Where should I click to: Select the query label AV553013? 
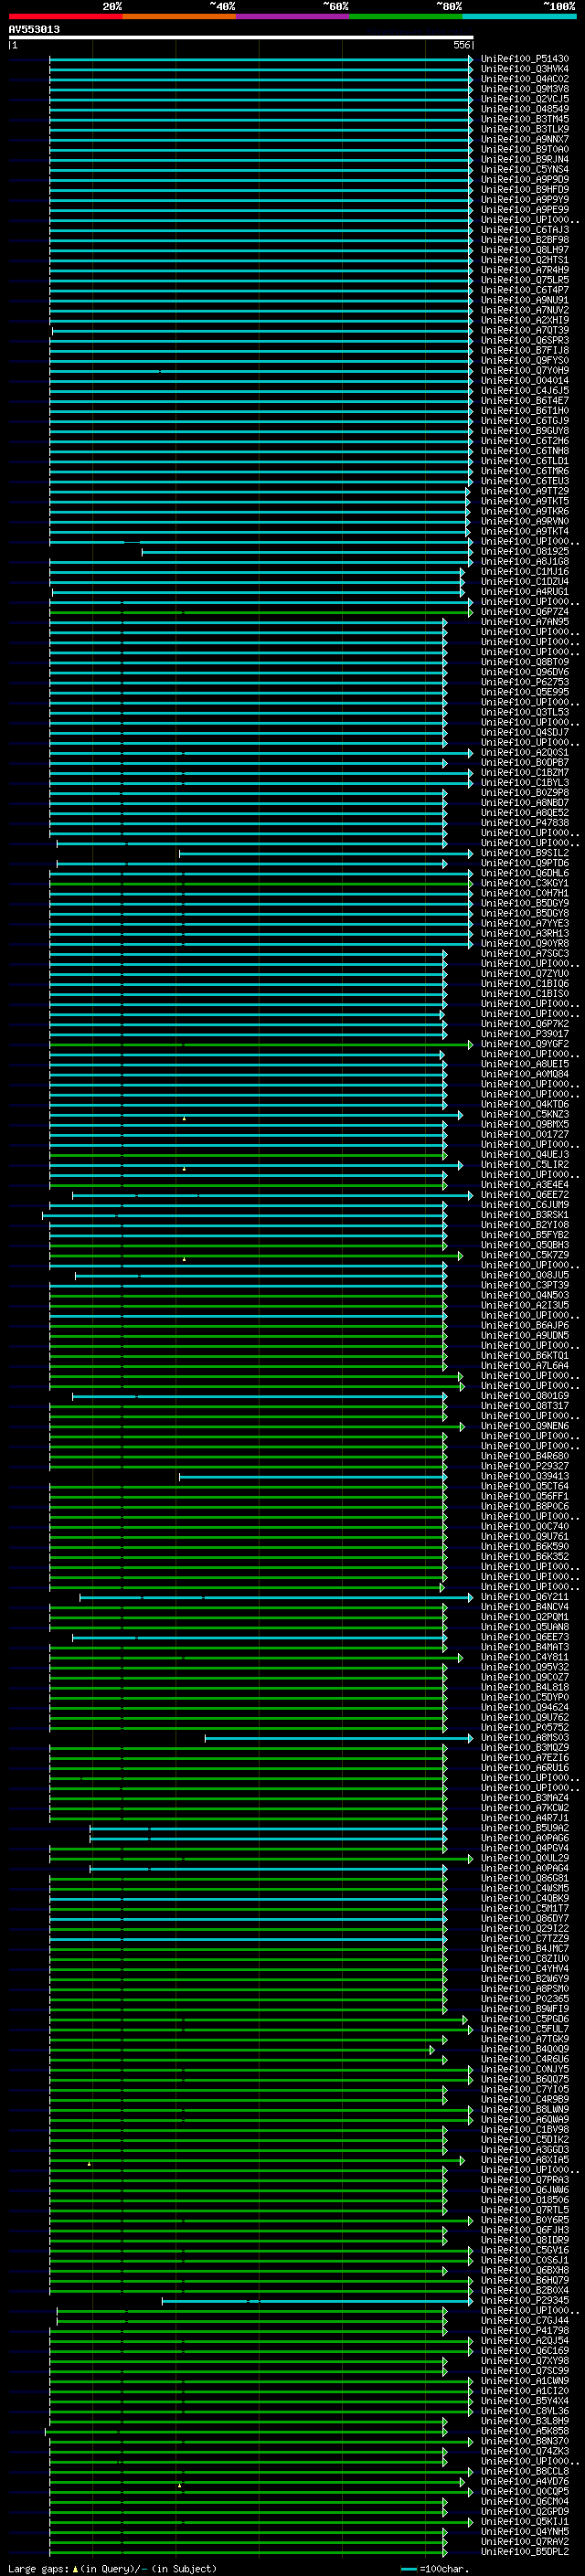pyautogui.click(x=34, y=29)
